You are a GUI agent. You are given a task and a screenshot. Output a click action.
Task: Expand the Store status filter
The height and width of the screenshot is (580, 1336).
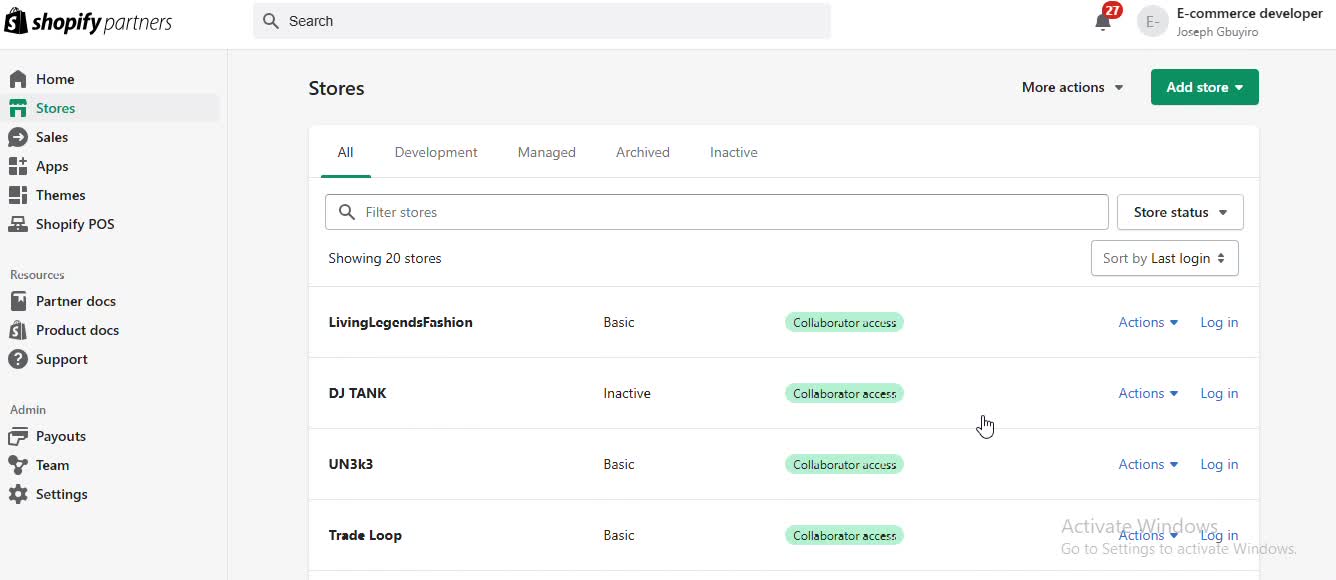[1179, 212]
